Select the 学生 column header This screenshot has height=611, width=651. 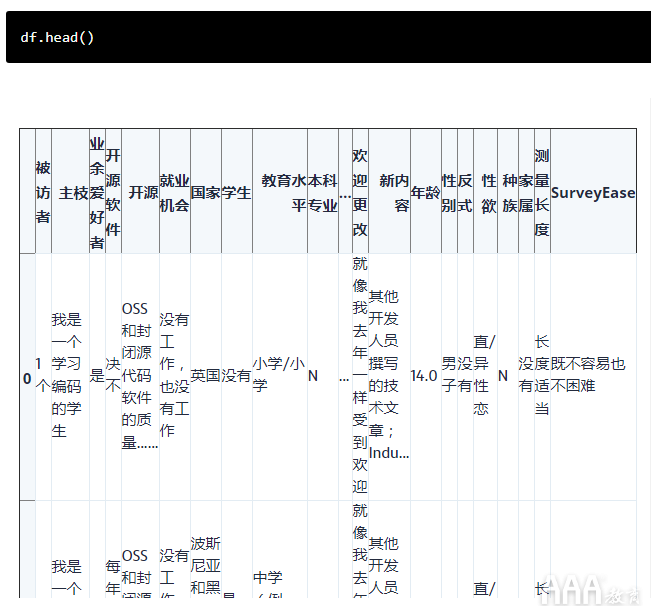click(x=237, y=192)
